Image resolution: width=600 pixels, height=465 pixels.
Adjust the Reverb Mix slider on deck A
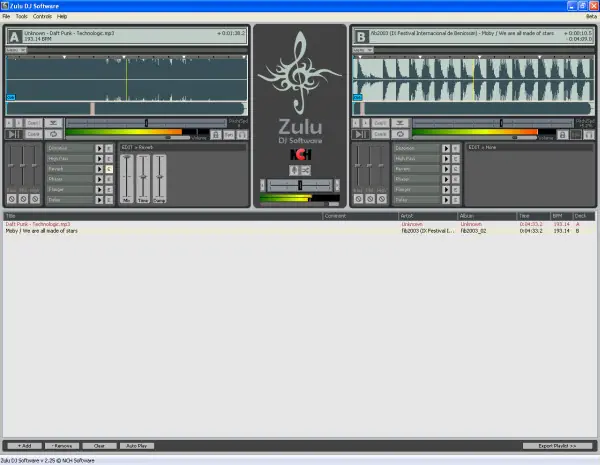click(x=127, y=178)
